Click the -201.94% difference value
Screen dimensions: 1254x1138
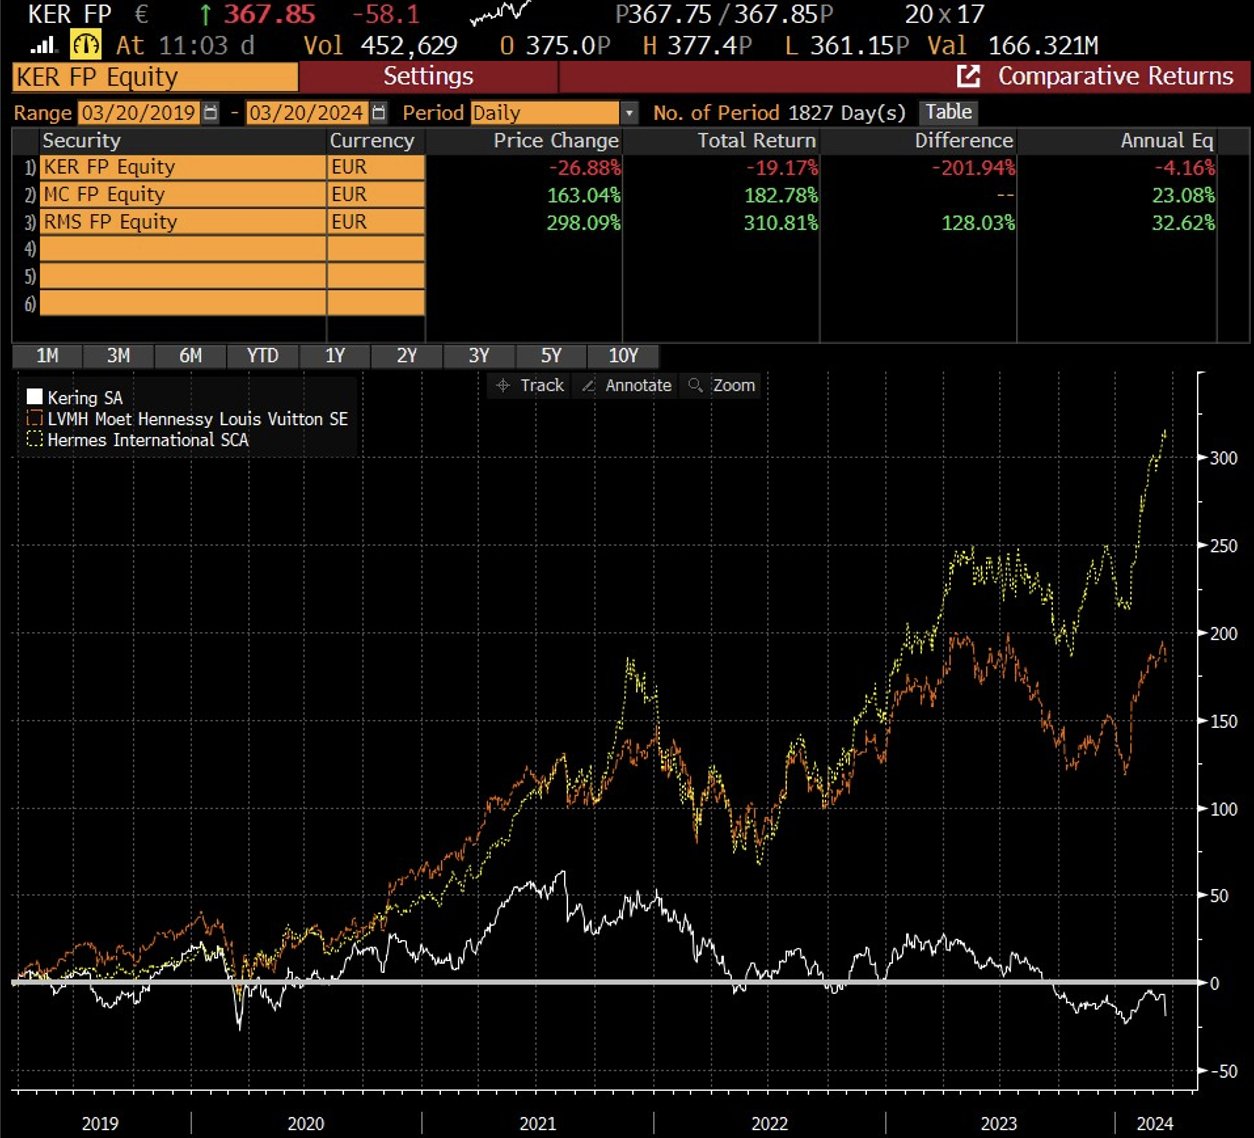973,167
